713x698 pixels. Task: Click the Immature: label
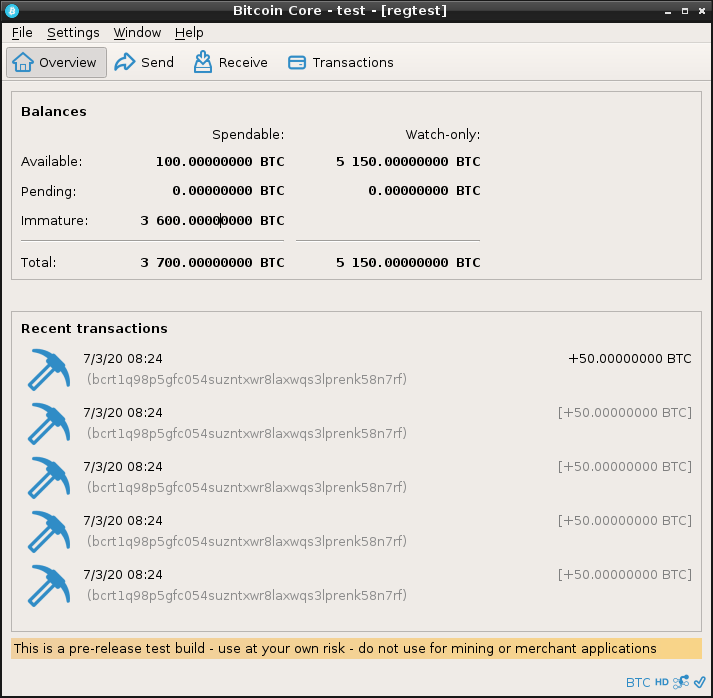tap(55, 221)
